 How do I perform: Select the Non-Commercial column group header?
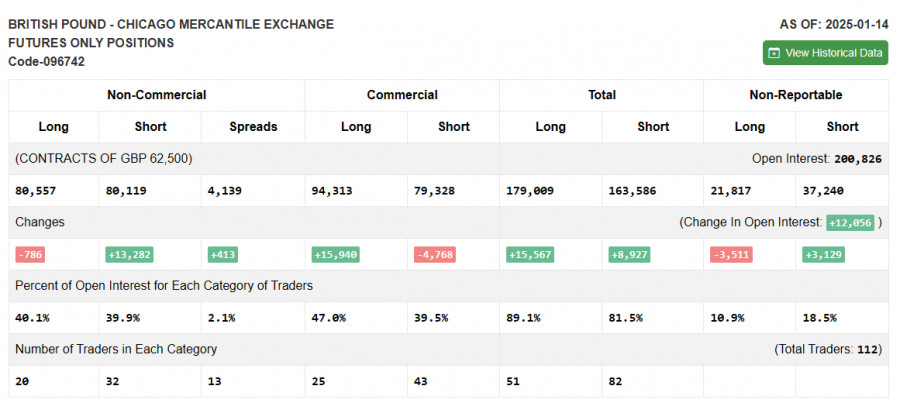point(157,95)
